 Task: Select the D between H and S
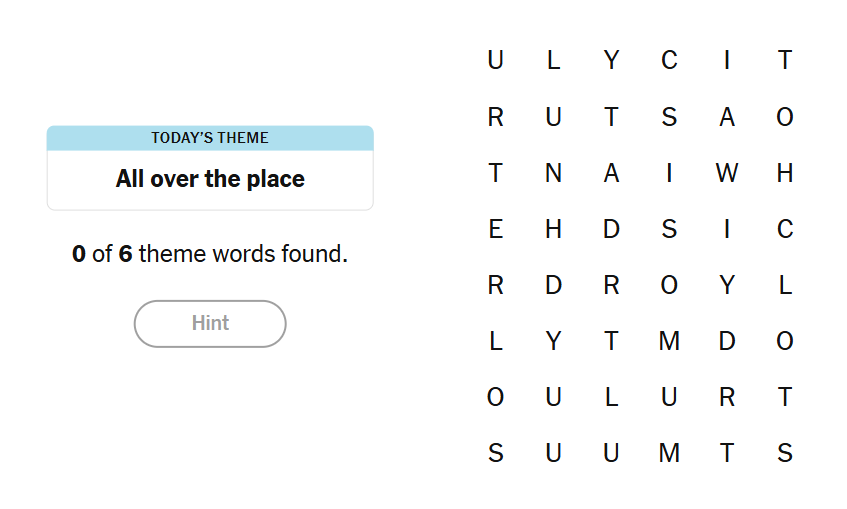[611, 229]
